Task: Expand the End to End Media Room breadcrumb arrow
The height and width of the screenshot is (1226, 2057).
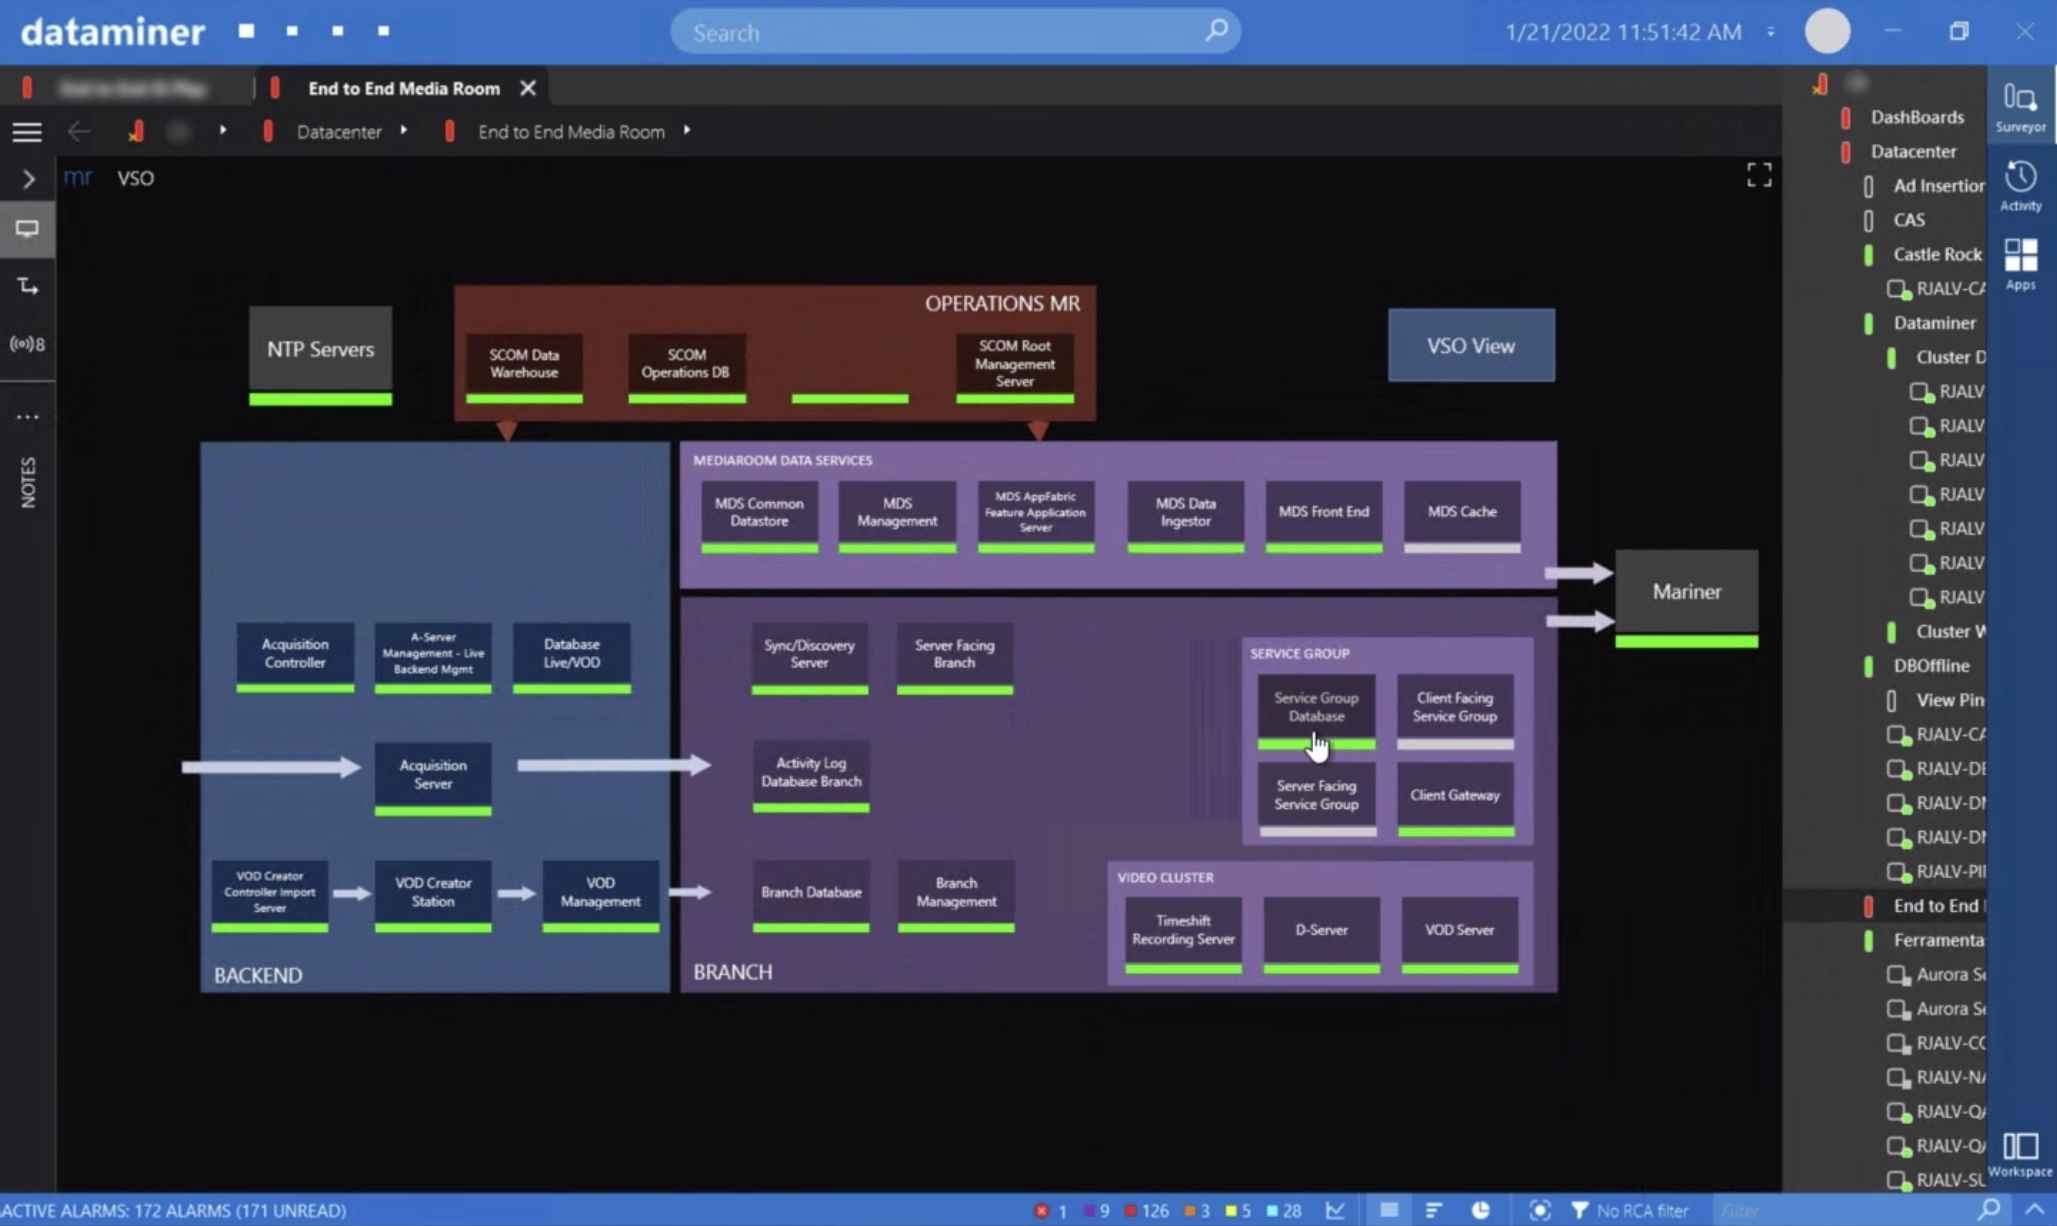Action: (x=687, y=130)
